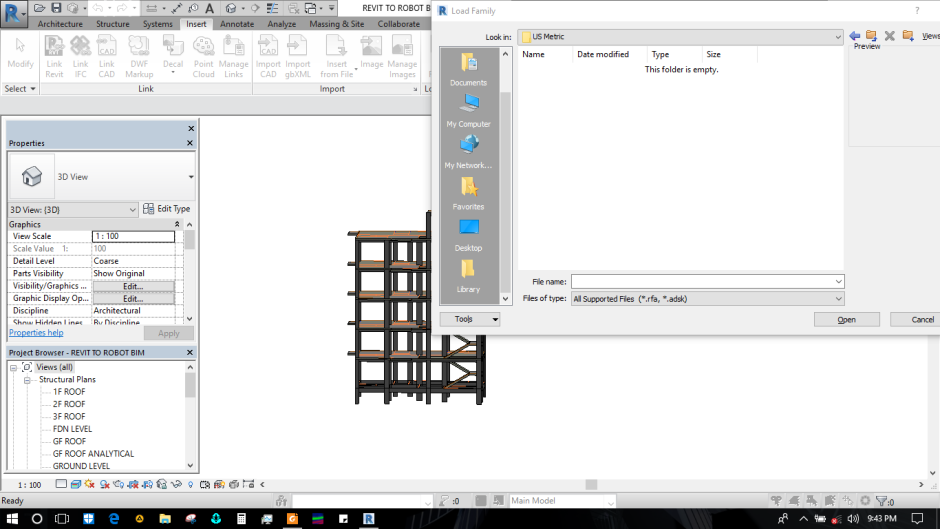Open the Files of type dropdown
Image resolution: width=940 pixels, height=529 pixels.
[x=838, y=299]
